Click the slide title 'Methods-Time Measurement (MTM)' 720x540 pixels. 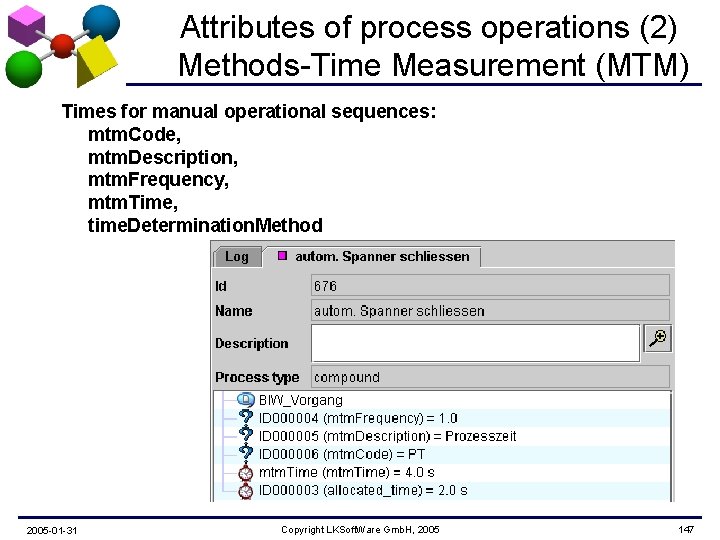tap(433, 65)
